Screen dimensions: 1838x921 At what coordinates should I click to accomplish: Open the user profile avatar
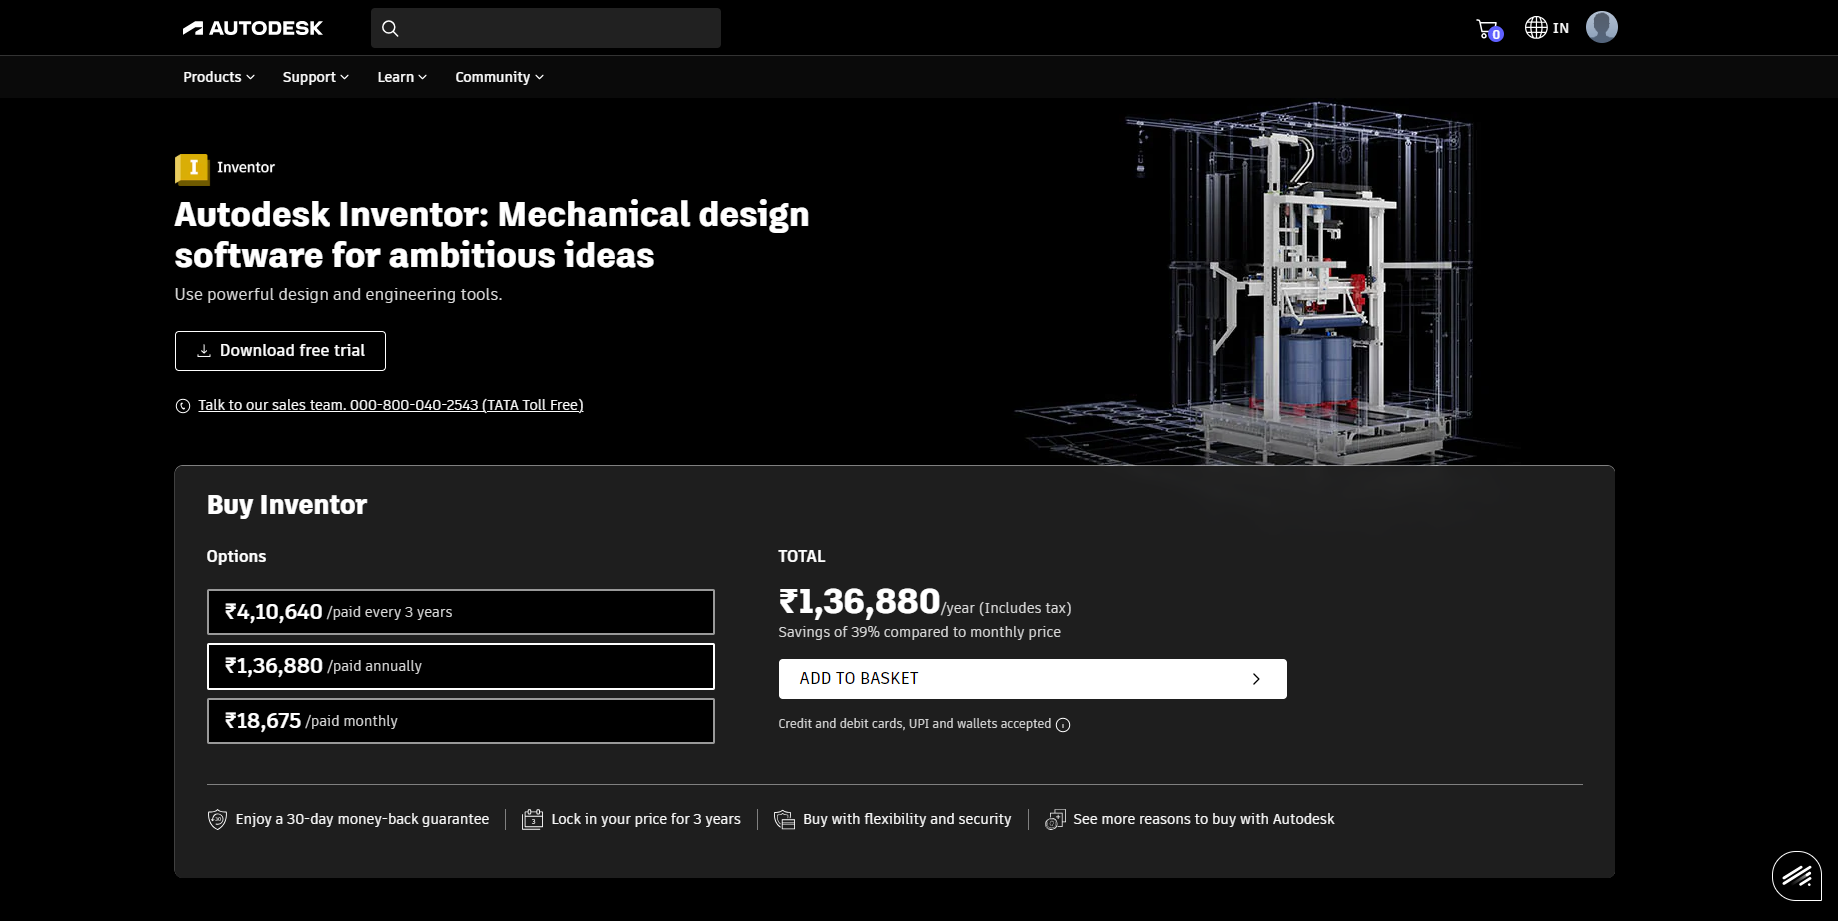[x=1601, y=27]
